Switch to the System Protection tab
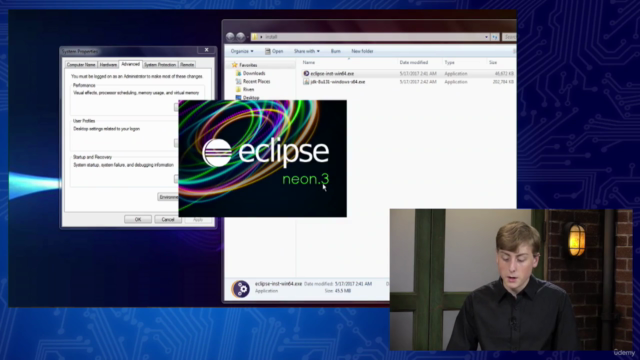Viewport: 640px width, 360px height. [x=160, y=64]
